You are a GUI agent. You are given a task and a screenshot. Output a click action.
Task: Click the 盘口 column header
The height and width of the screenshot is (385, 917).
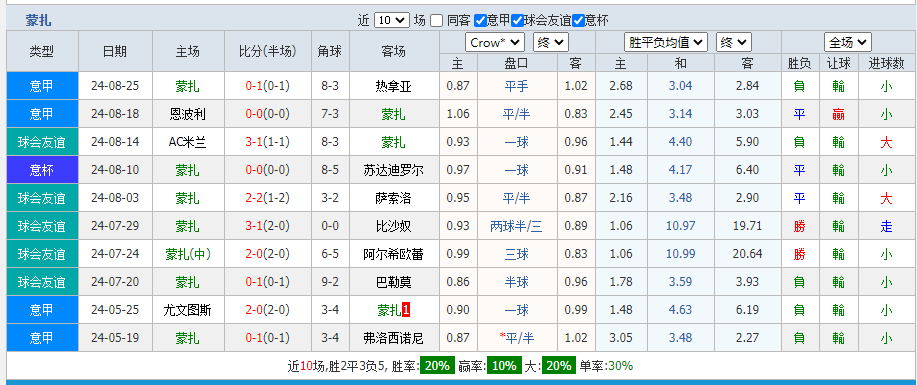[516, 63]
